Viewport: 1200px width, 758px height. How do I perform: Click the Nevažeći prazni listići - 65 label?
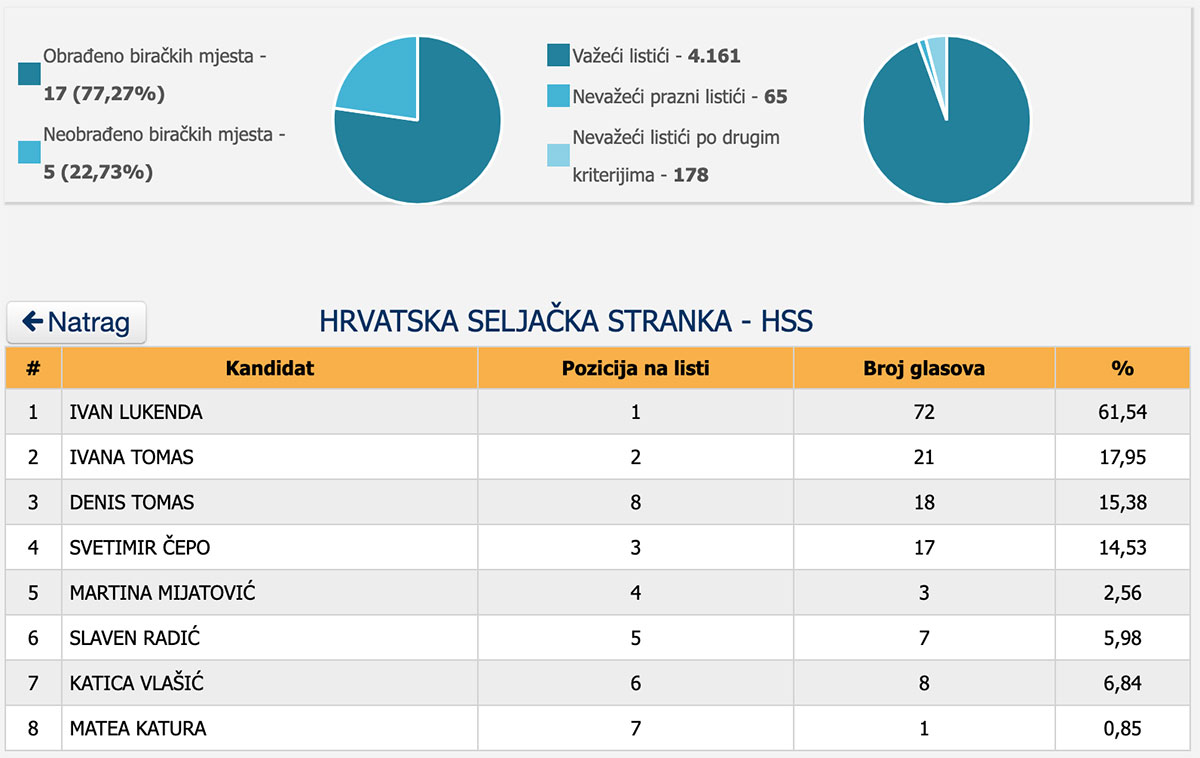pos(680,97)
